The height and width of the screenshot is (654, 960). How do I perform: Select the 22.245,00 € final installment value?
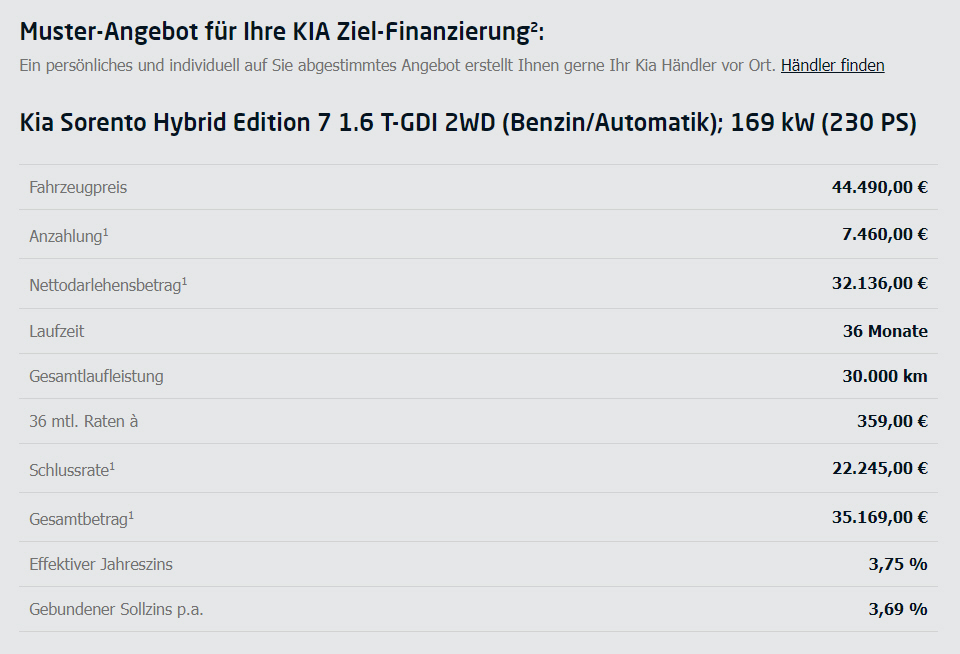pos(880,468)
